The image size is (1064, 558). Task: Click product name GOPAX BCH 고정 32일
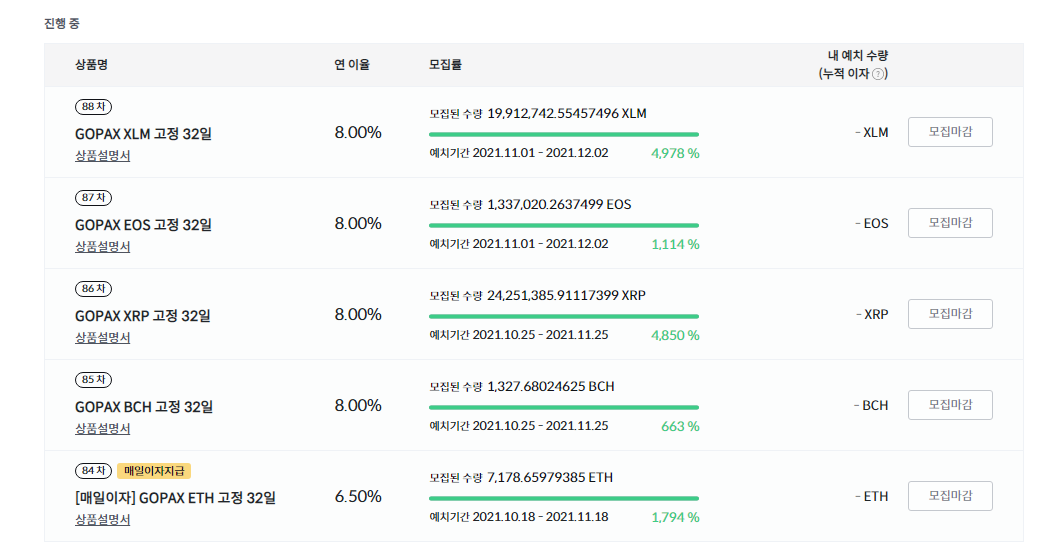[x=144, y=407]
